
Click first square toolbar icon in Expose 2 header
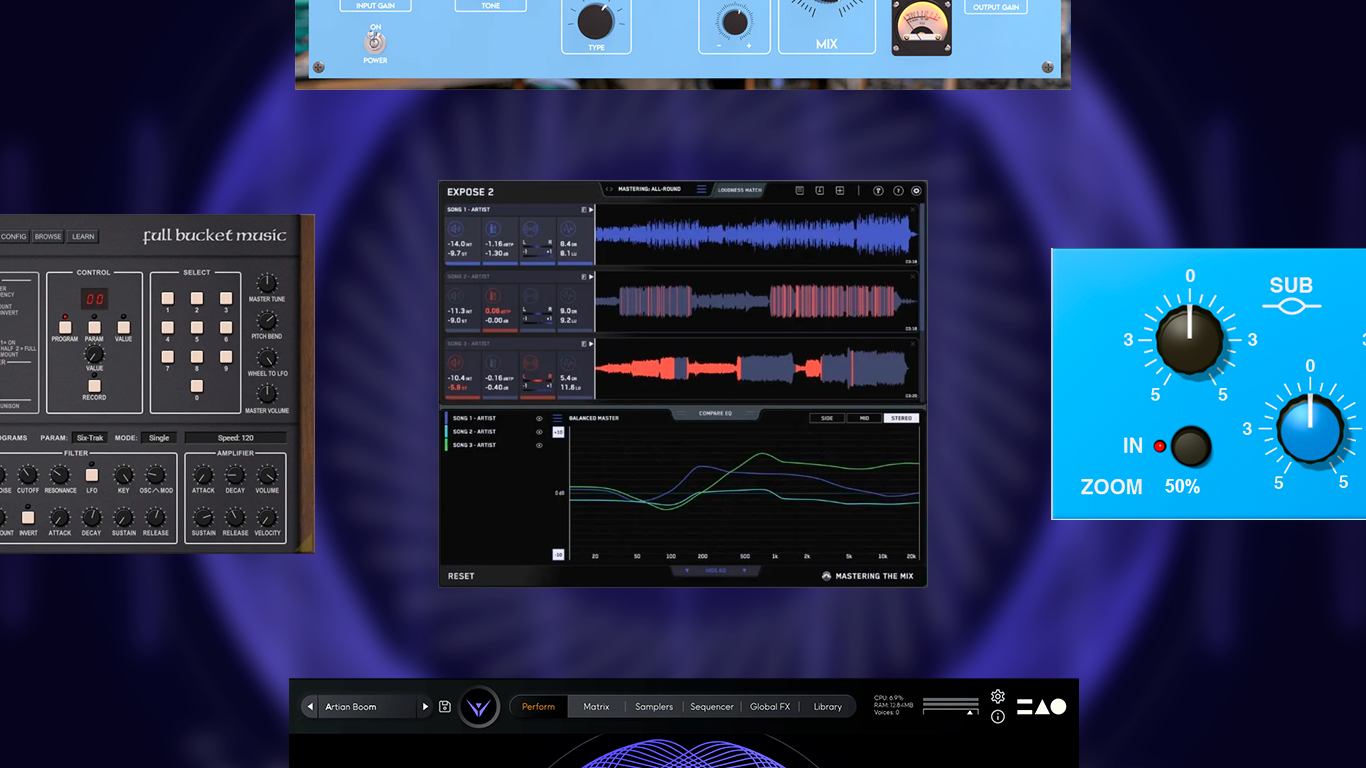[799, 190]
